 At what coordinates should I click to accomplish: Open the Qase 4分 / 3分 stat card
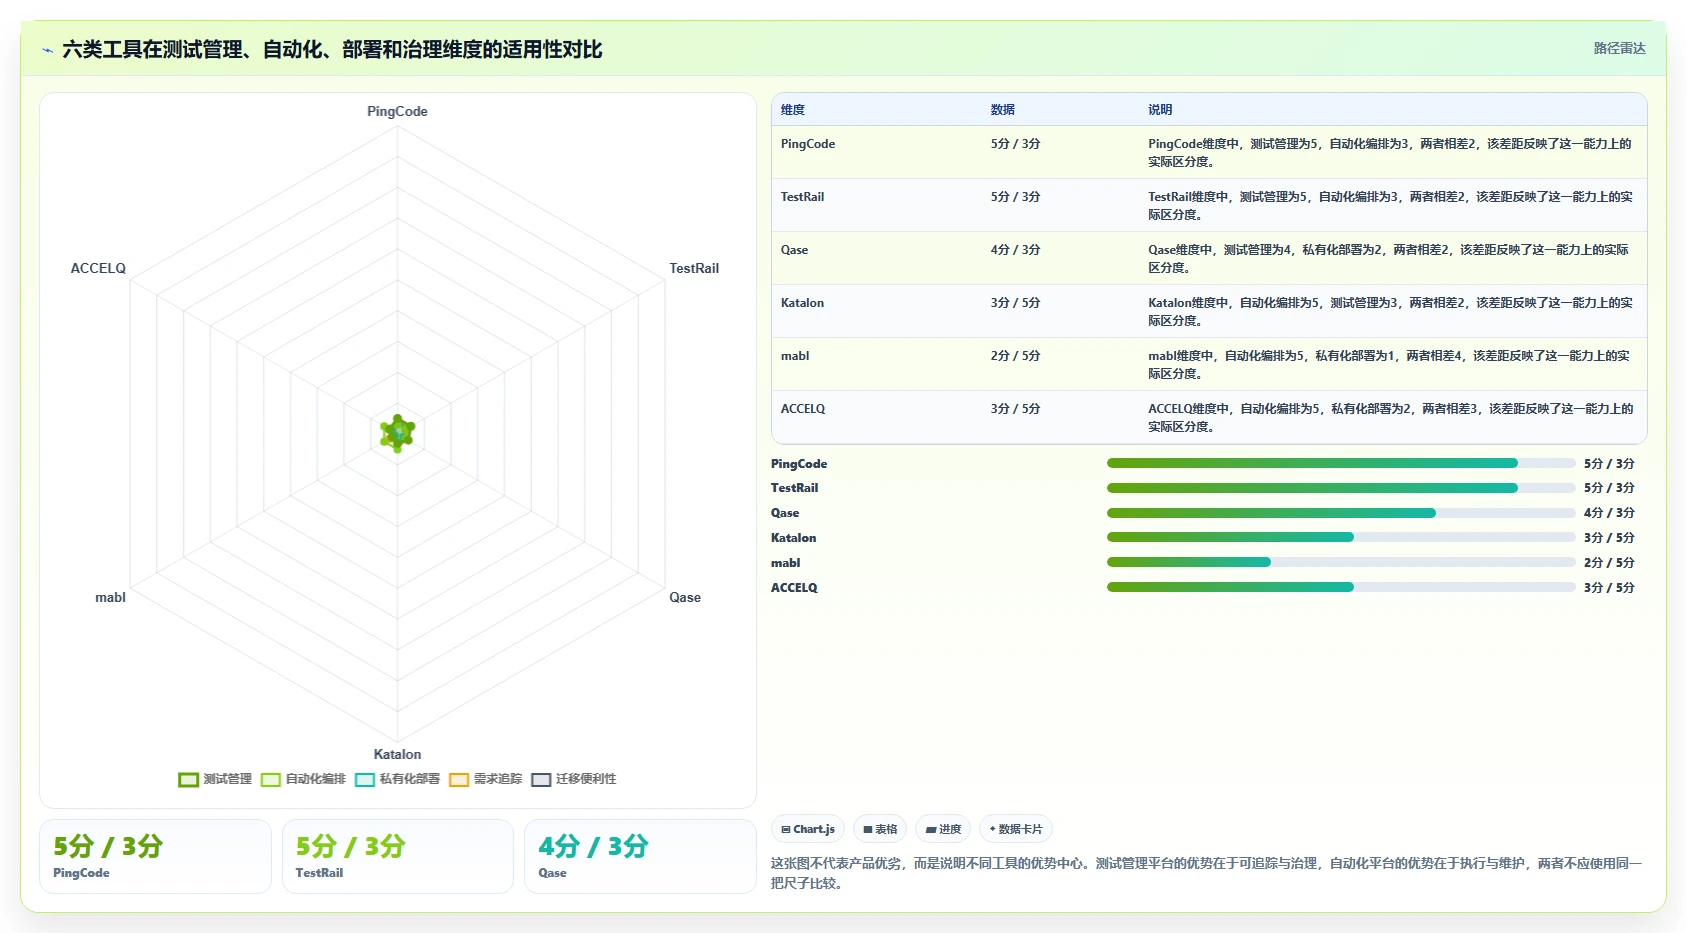(640, 856)
